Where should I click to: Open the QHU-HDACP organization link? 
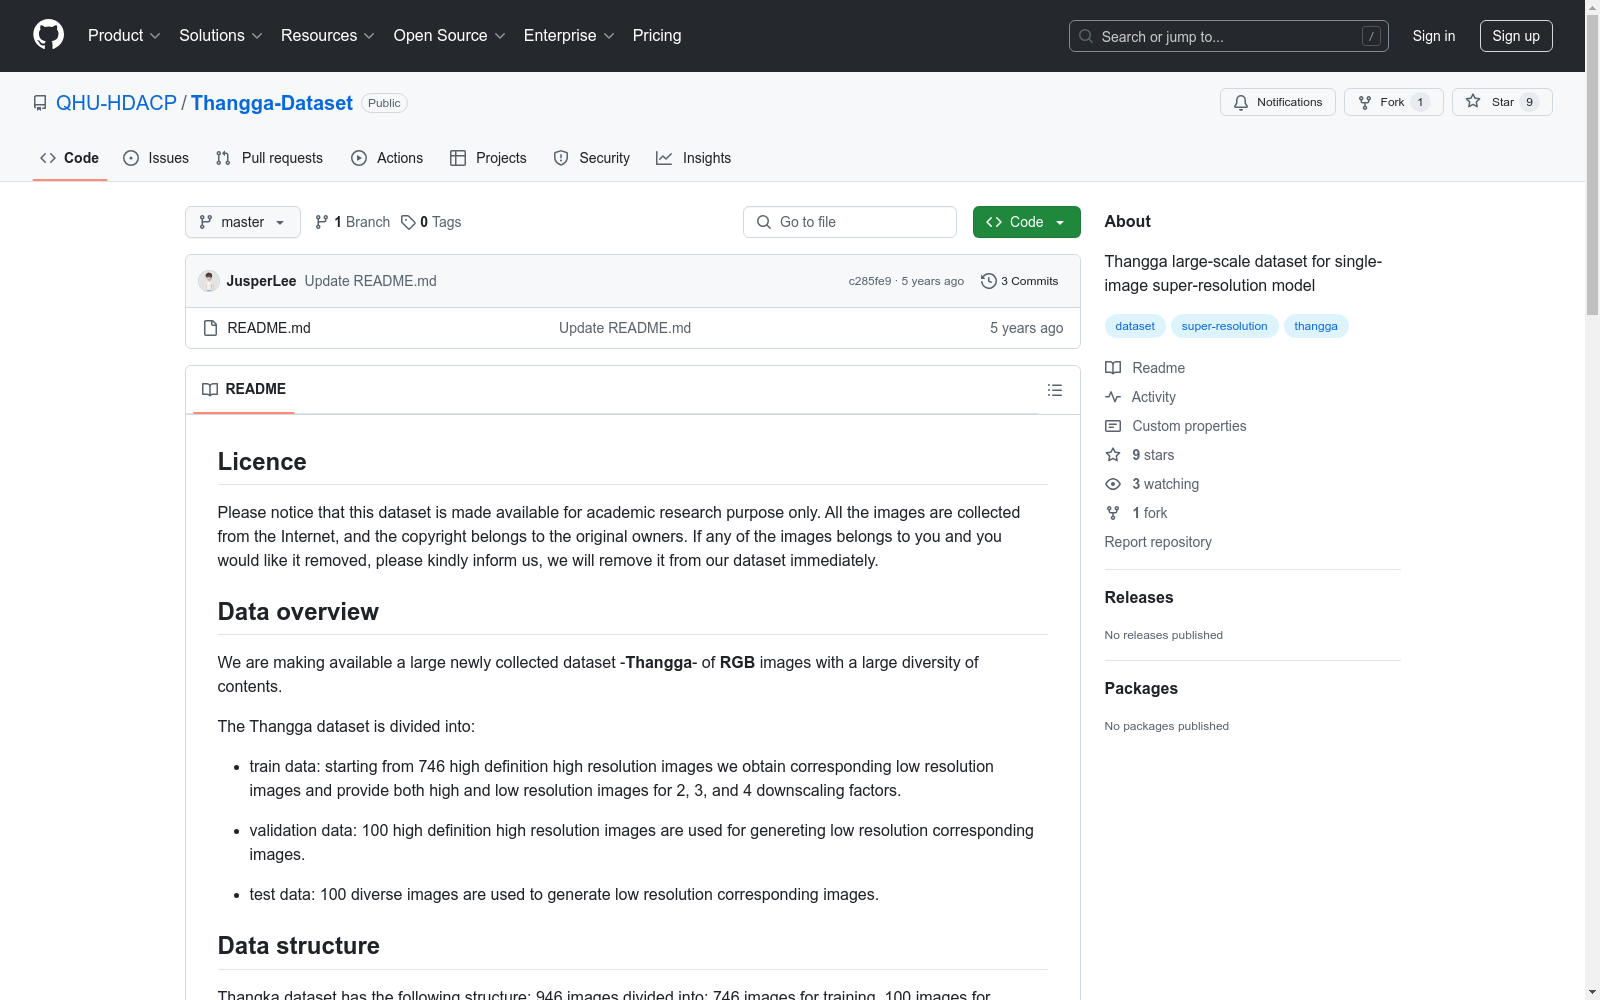(116, 103)
